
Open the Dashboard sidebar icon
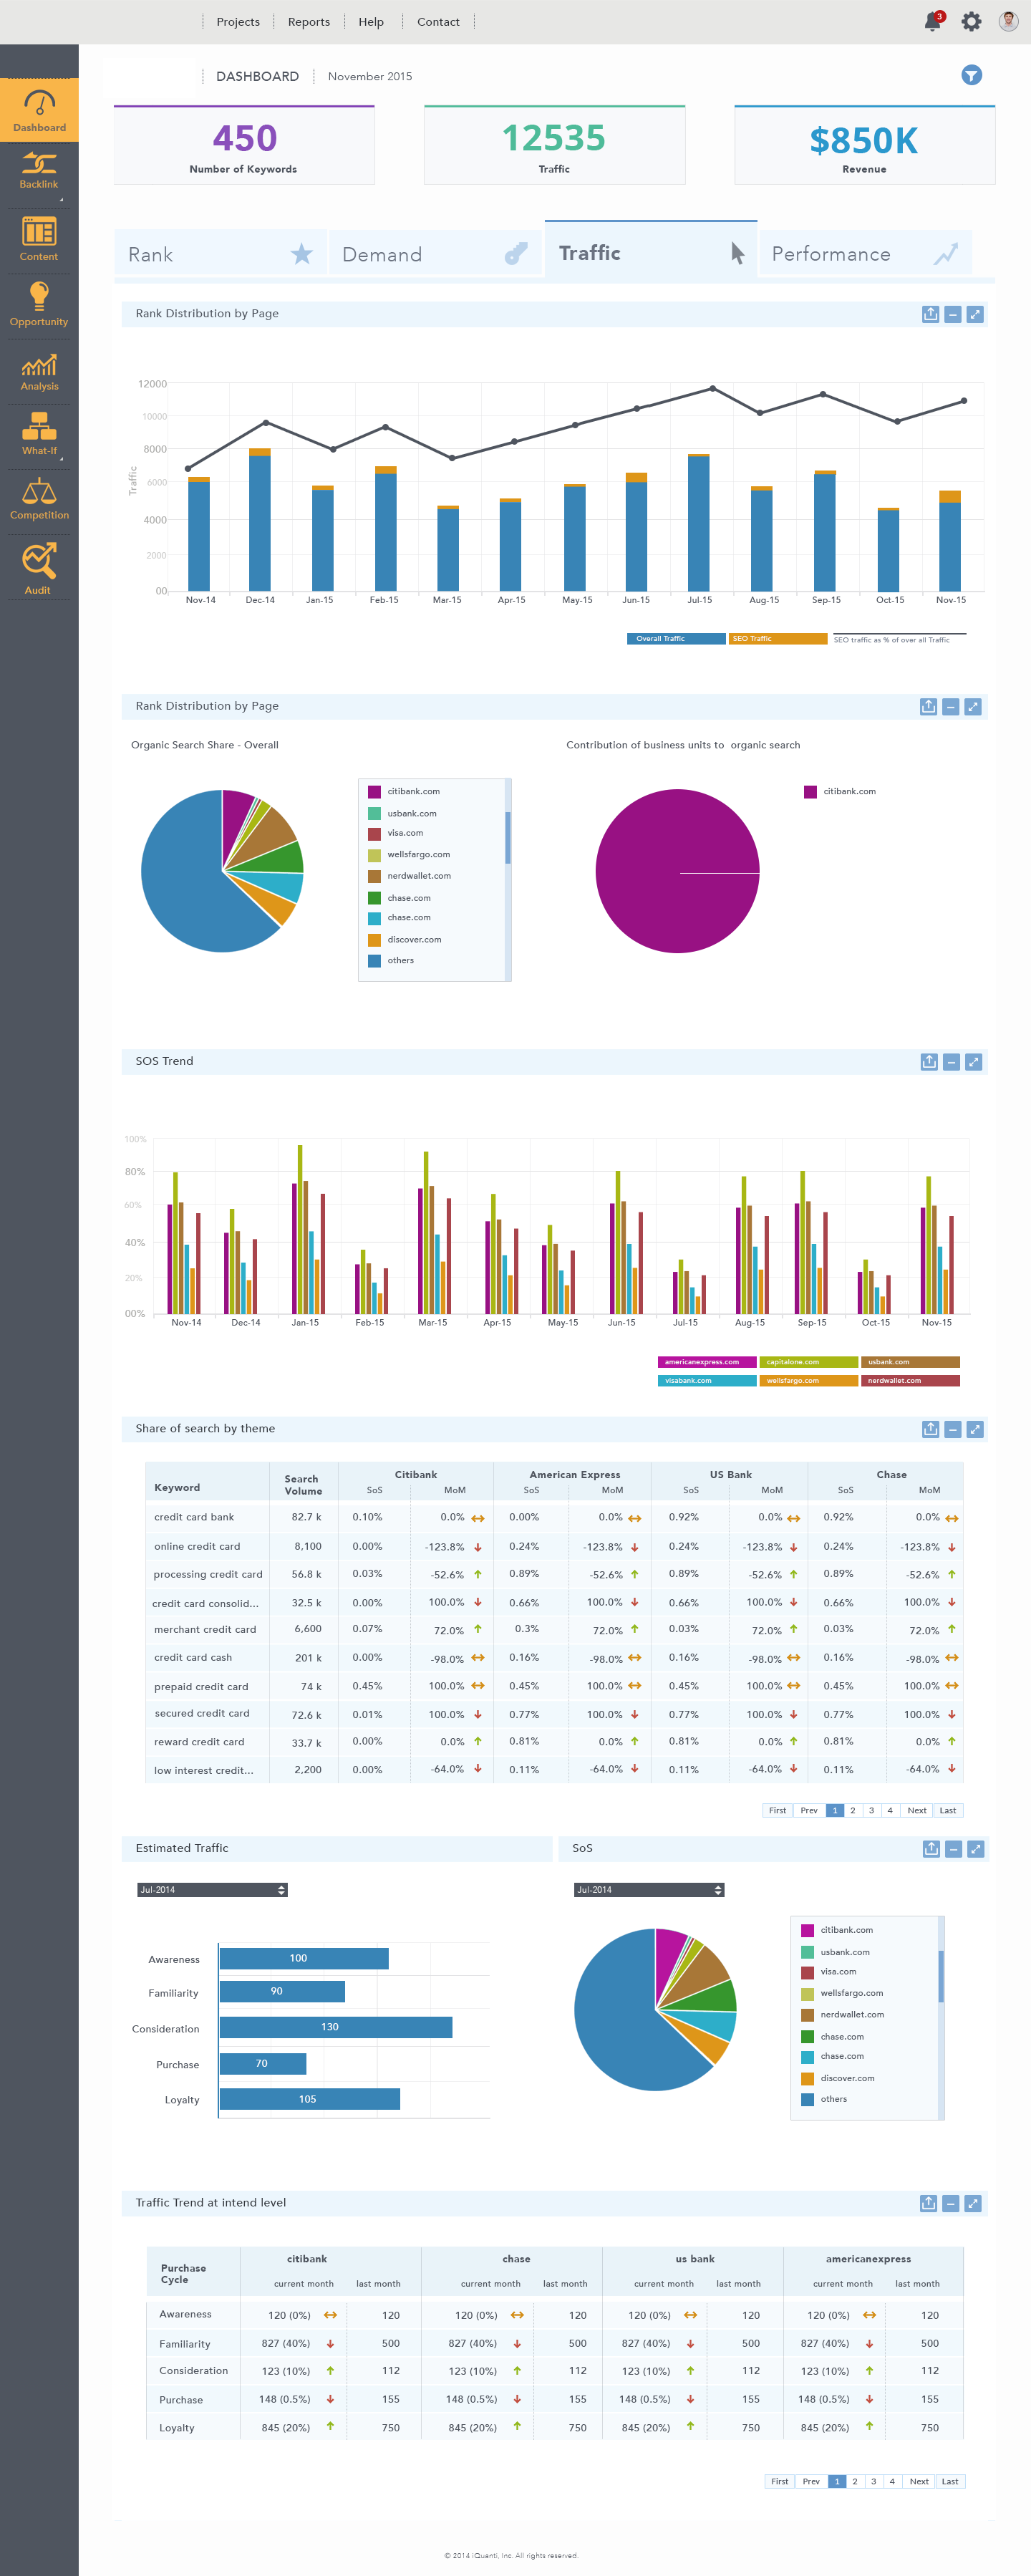[x=39, y=110]
